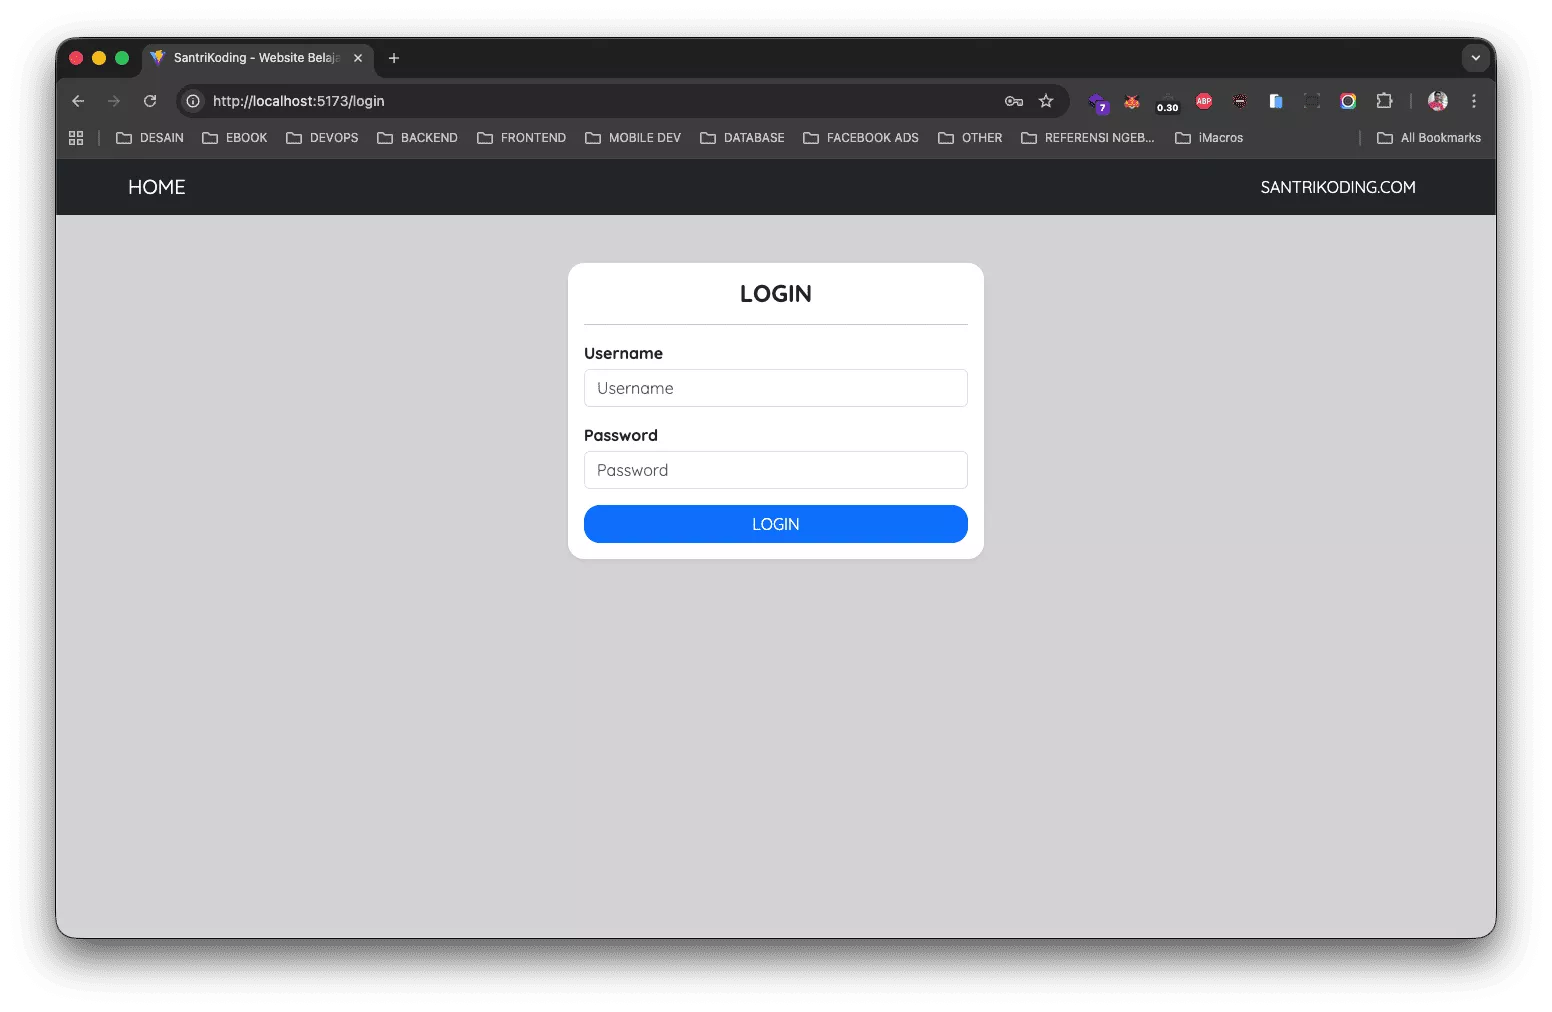Screen dimensions: 1552x1012
Task: Open SANTRIKODING.COM link in navbar
Action: point(1338,187)
